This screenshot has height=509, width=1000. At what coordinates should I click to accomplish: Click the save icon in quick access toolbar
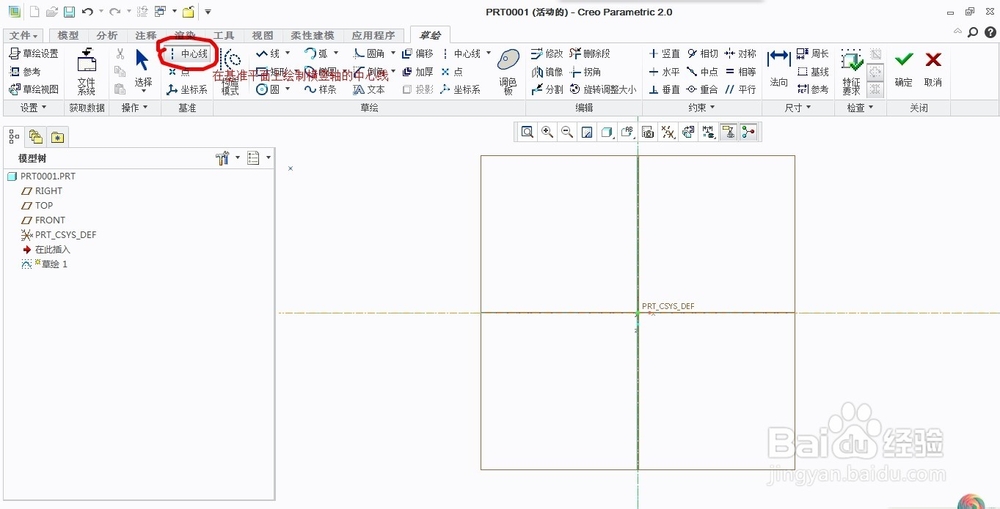coord(70,12)
